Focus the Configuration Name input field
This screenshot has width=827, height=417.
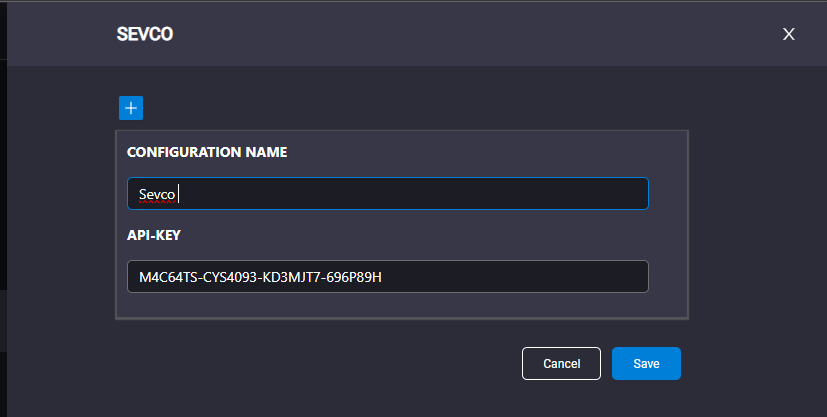(388, 193)
